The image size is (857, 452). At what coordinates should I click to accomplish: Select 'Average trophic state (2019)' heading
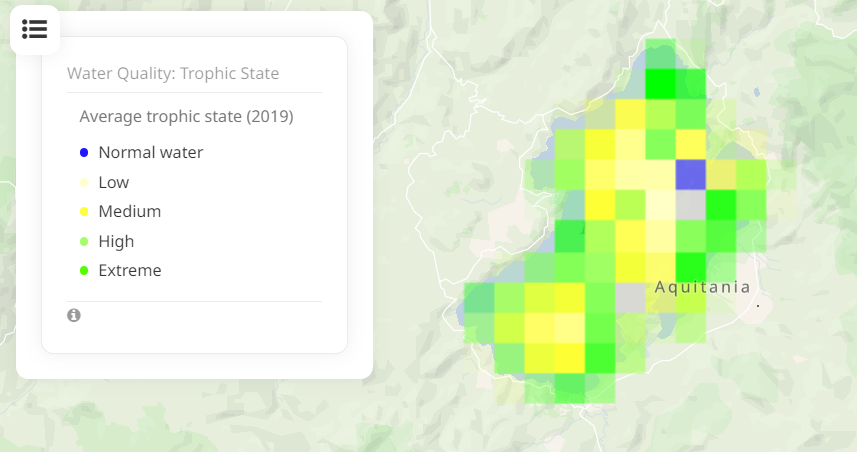[x=186, y=116]
